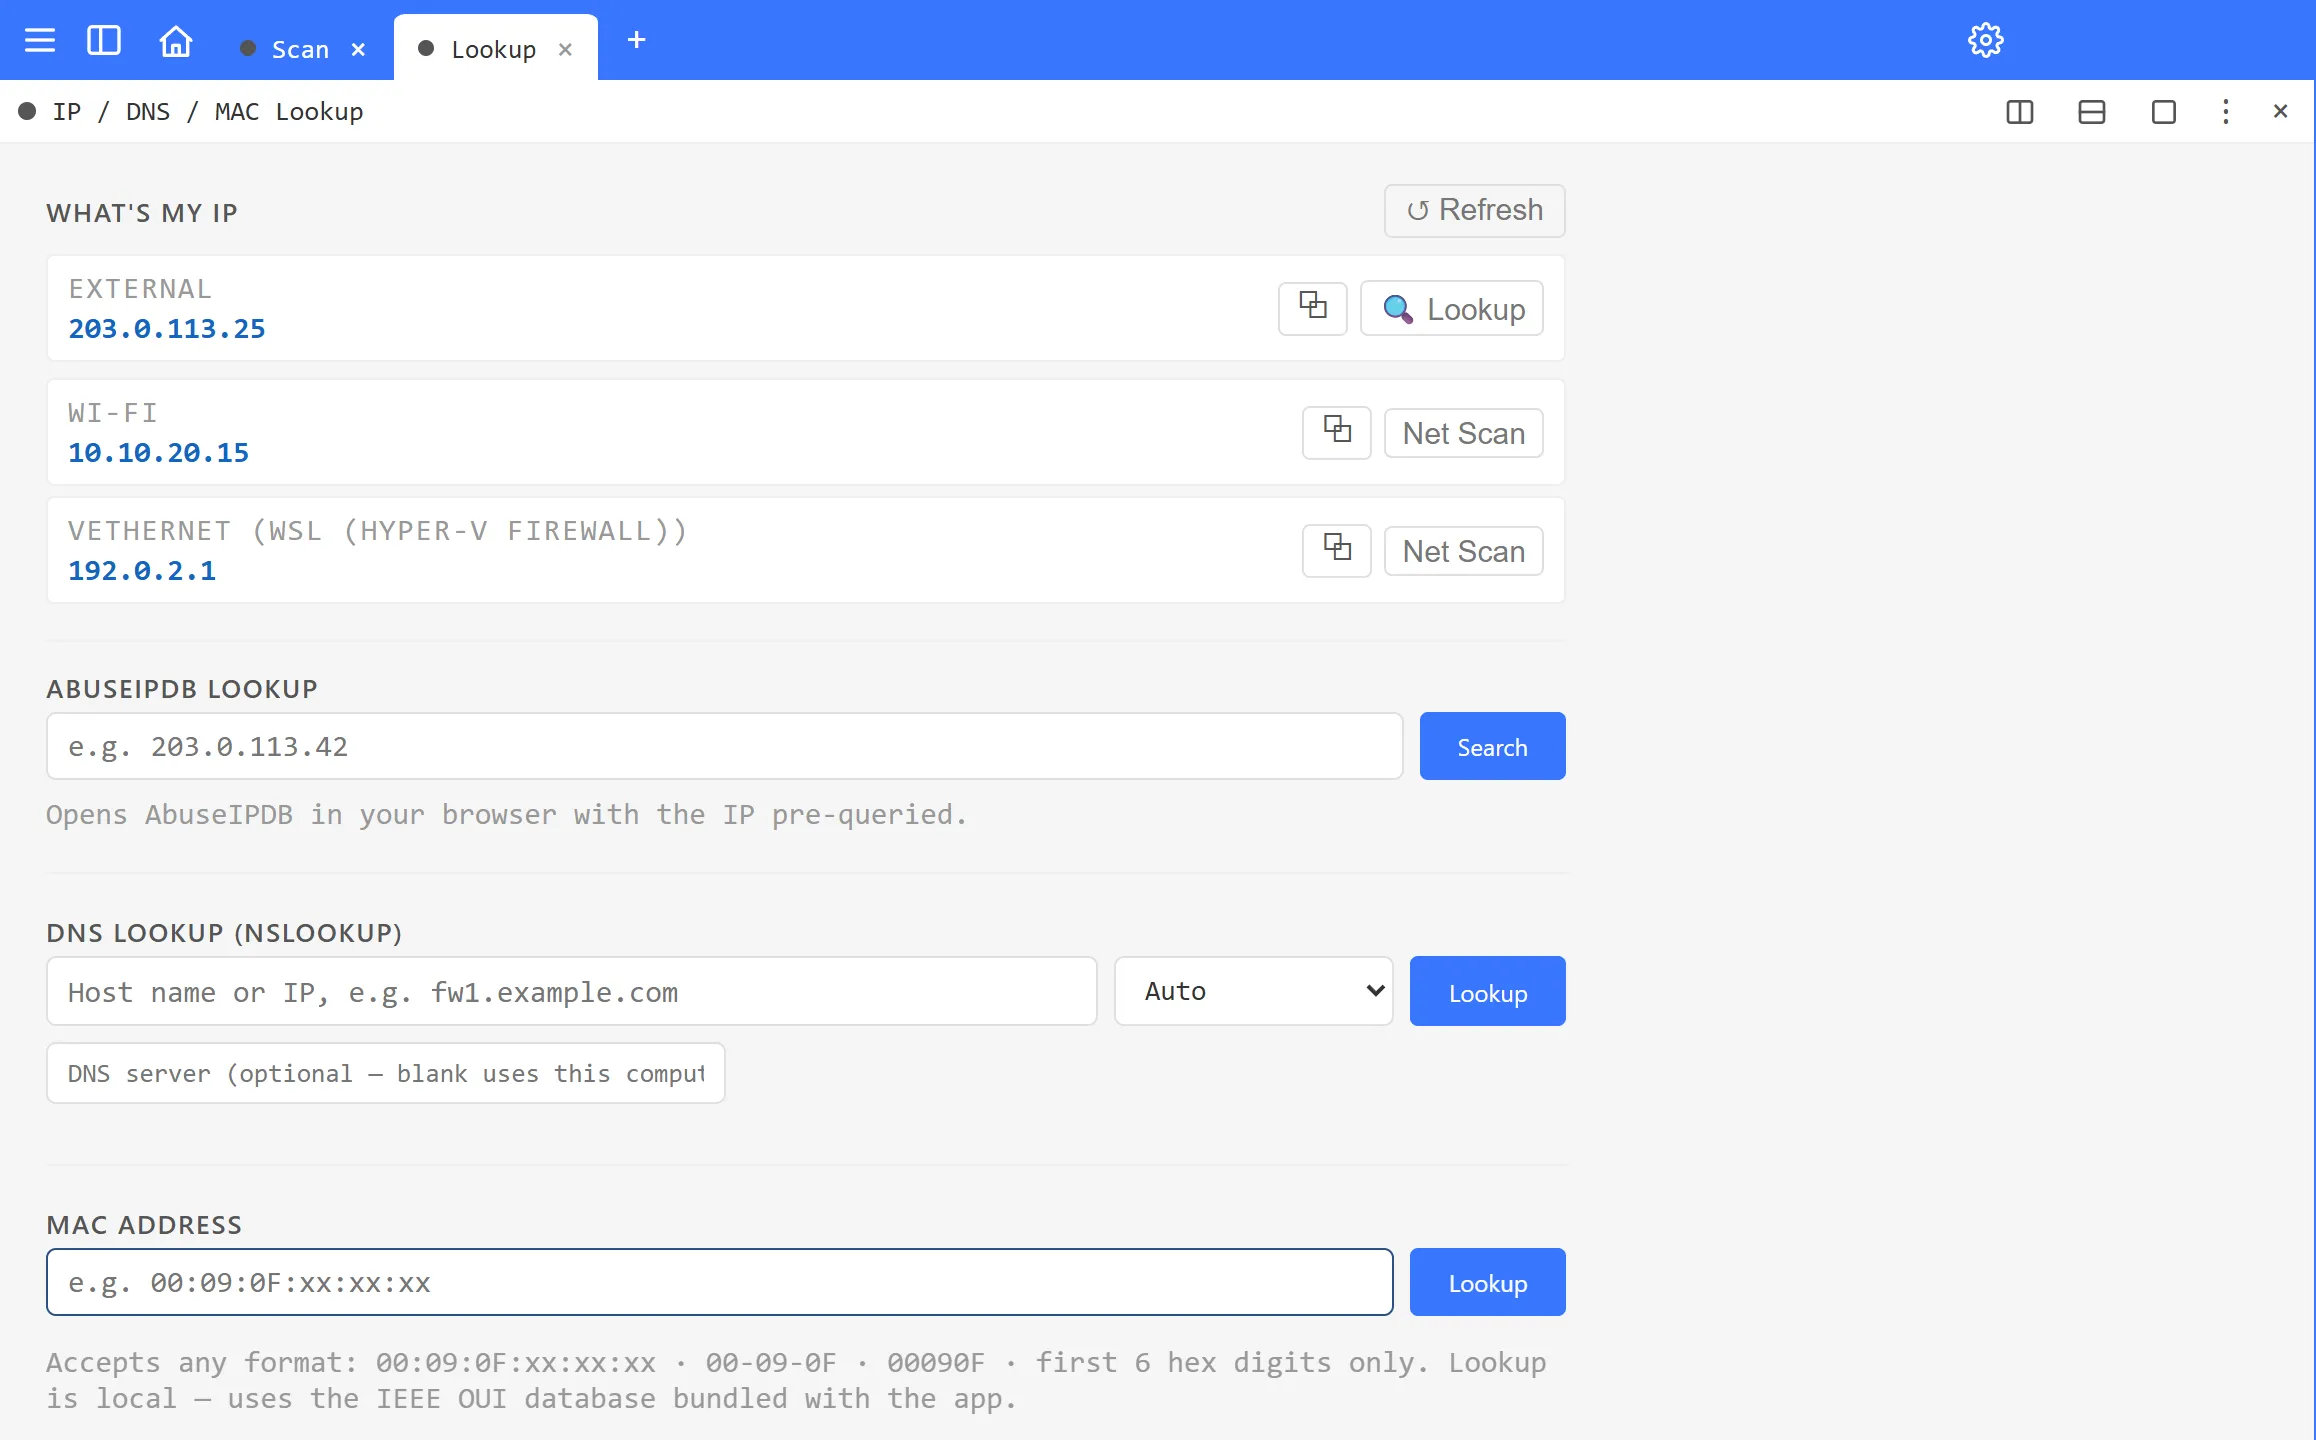Refresh the What's My IP list

pyautogui.click(x=1475, y=210)
